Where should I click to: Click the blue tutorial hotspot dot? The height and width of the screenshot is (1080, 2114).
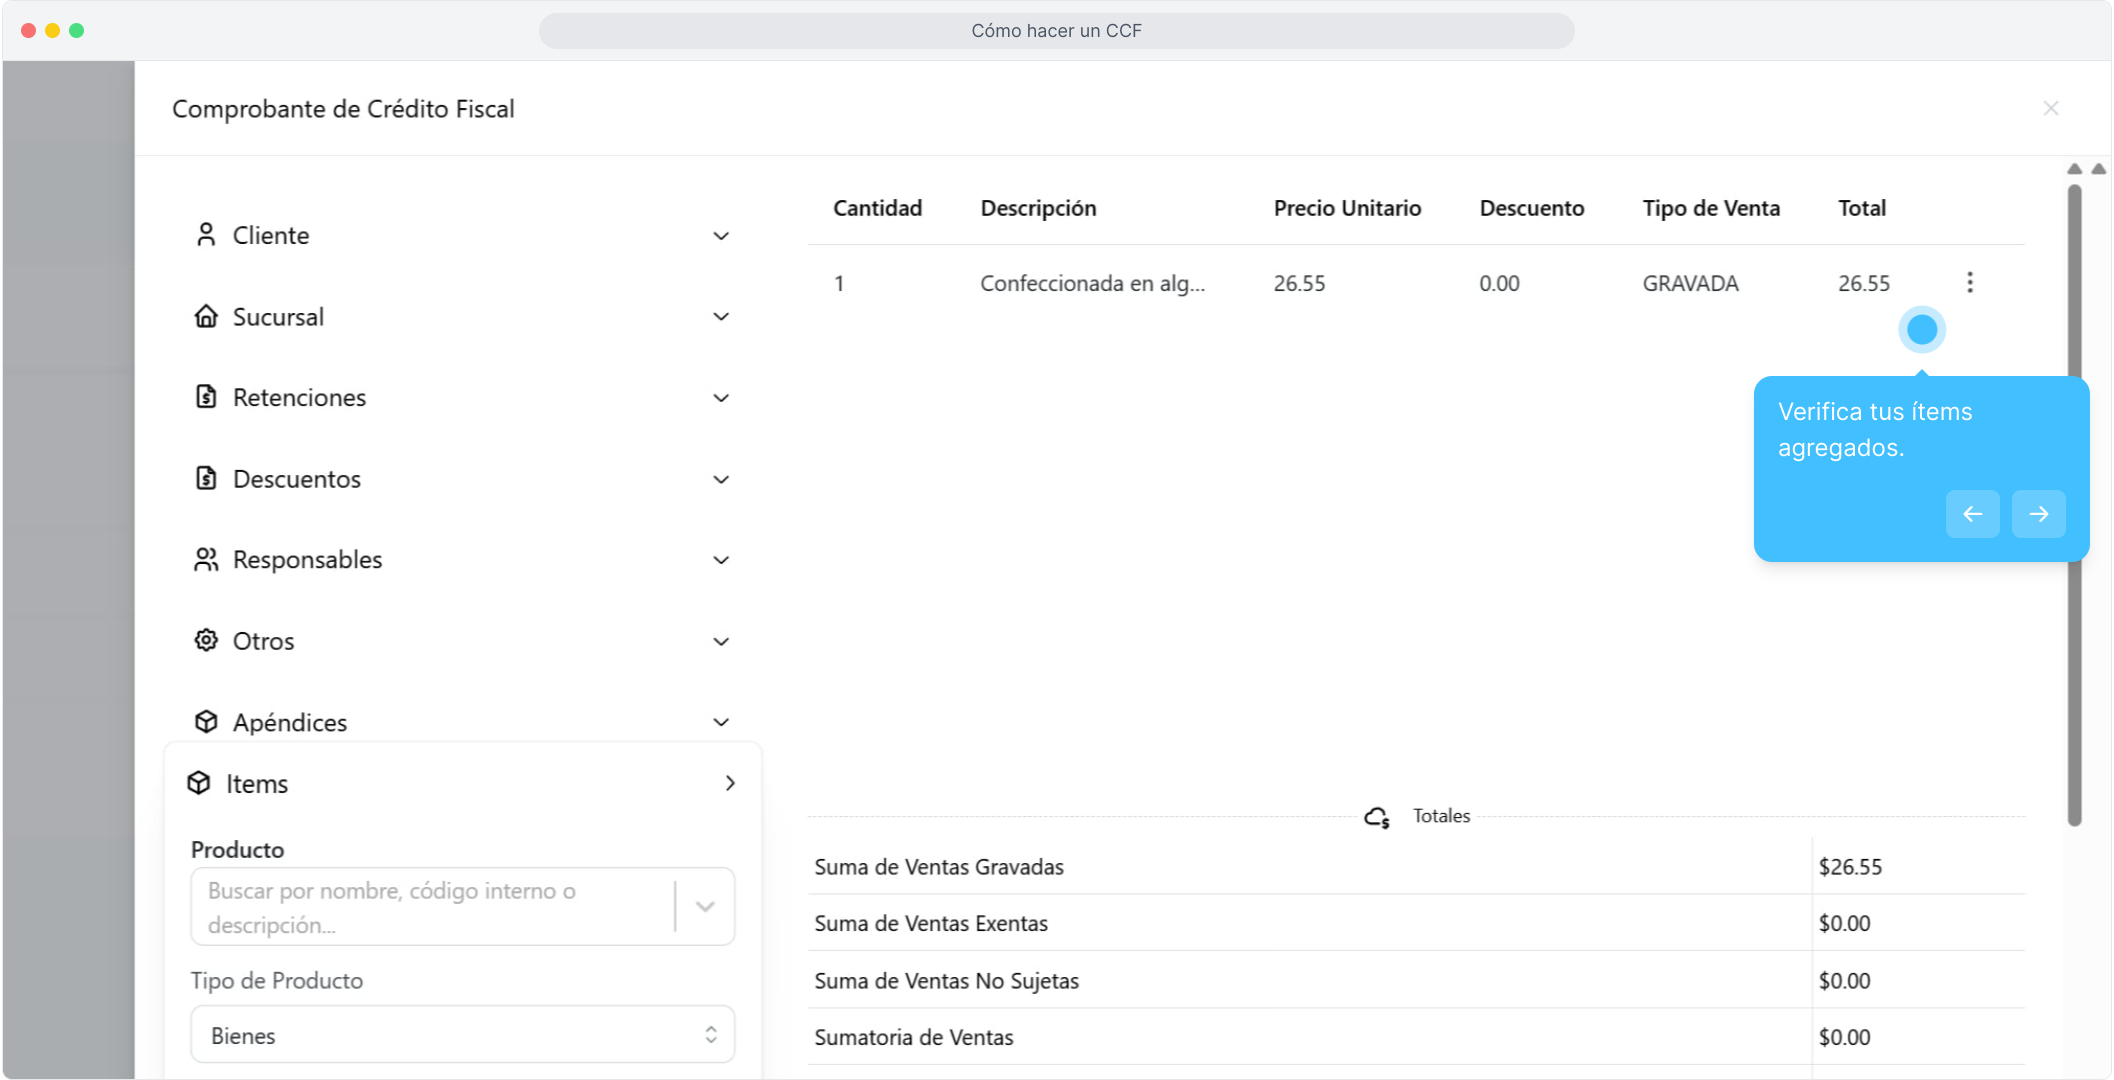tap(1921, 330)
